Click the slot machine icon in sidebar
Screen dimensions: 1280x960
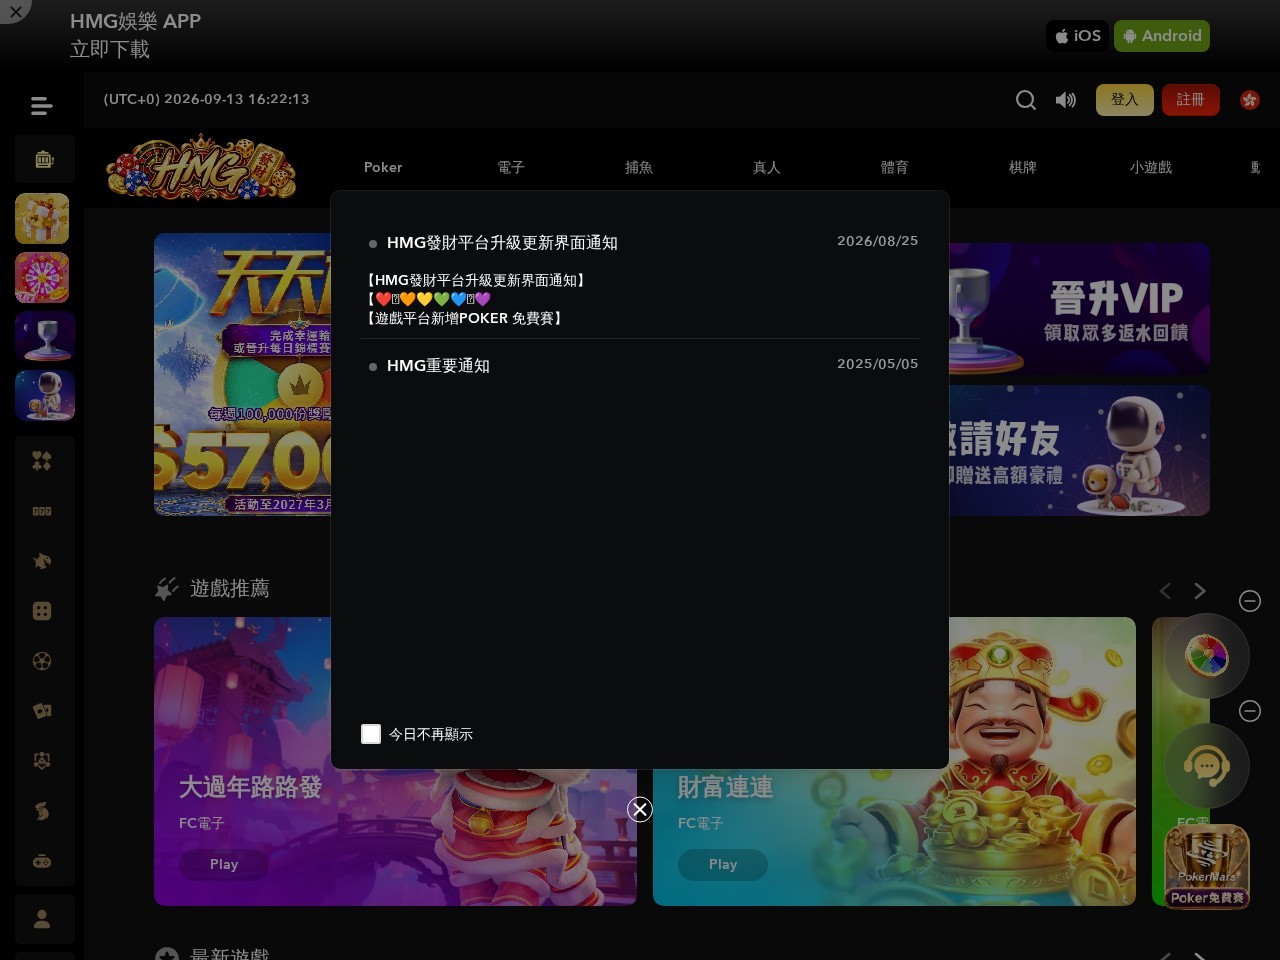(x=44, y=159)
